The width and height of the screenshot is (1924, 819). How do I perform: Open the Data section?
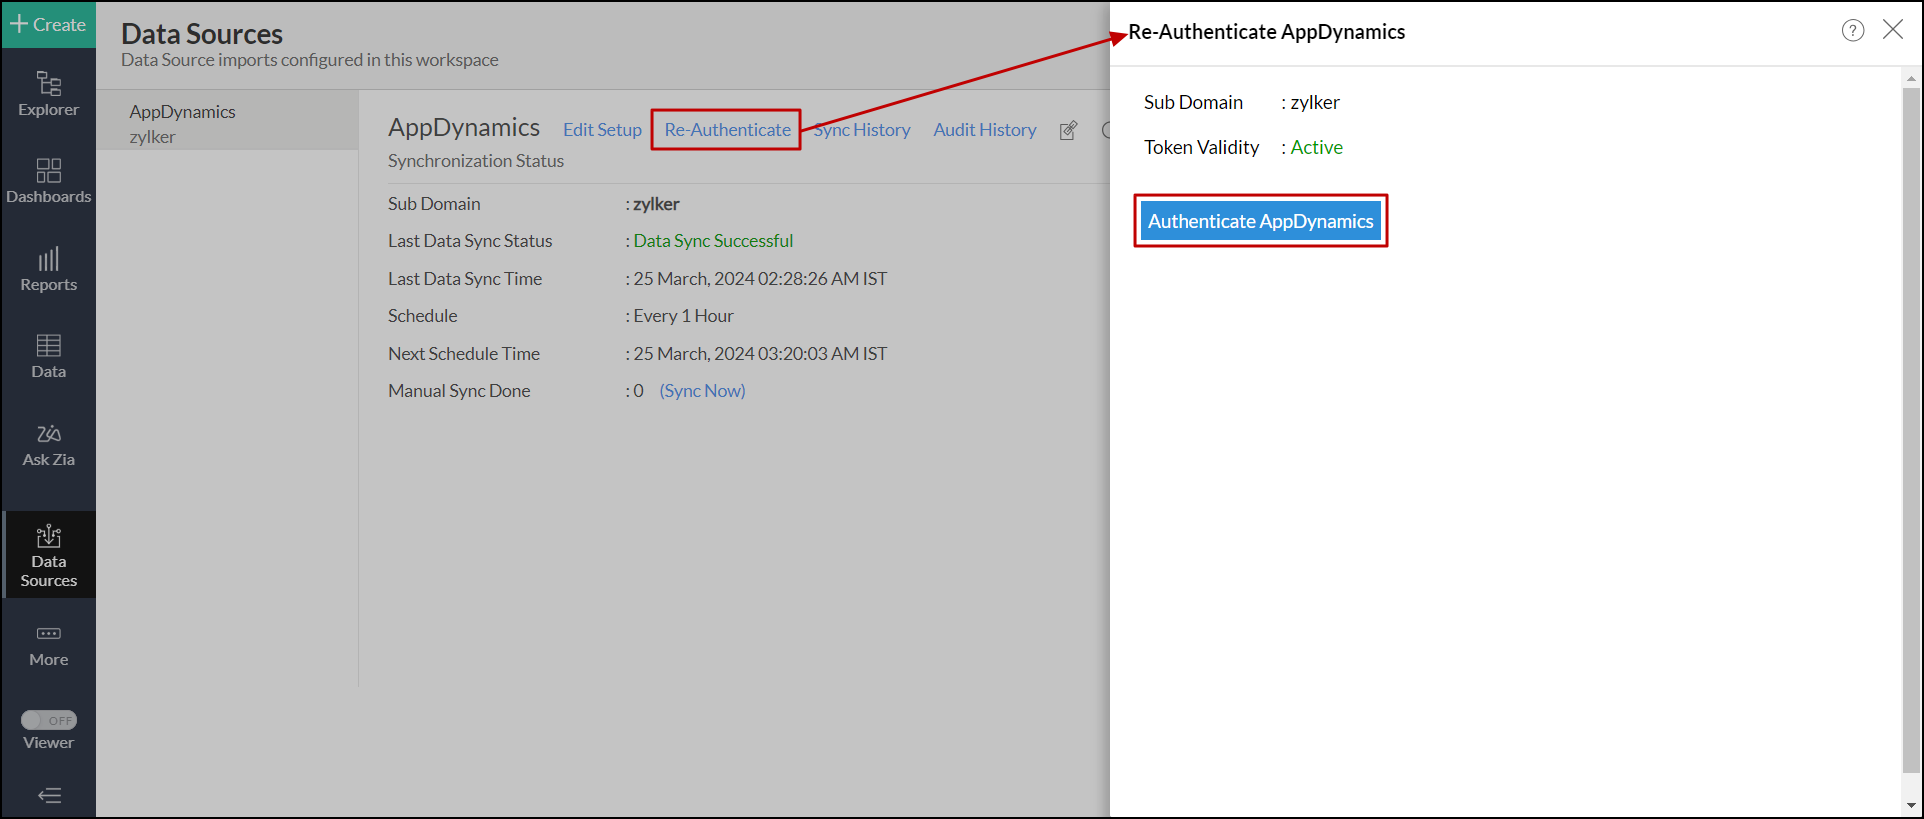point(48,357)
